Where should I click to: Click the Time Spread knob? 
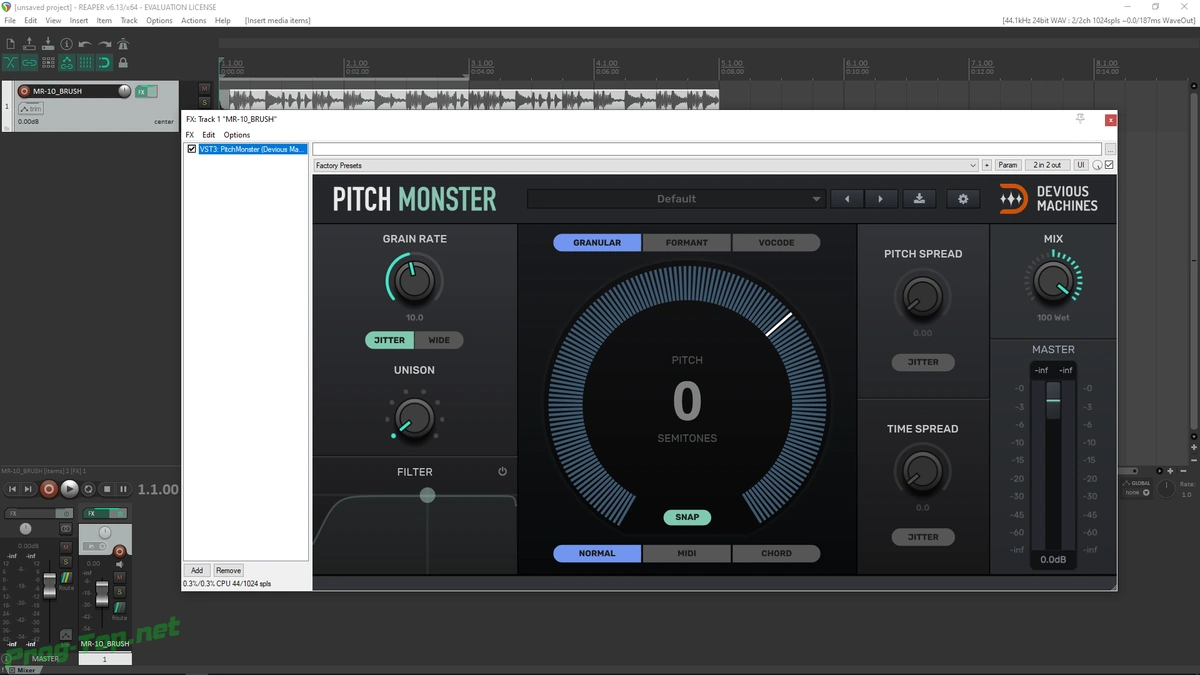[x=922, y=469]
